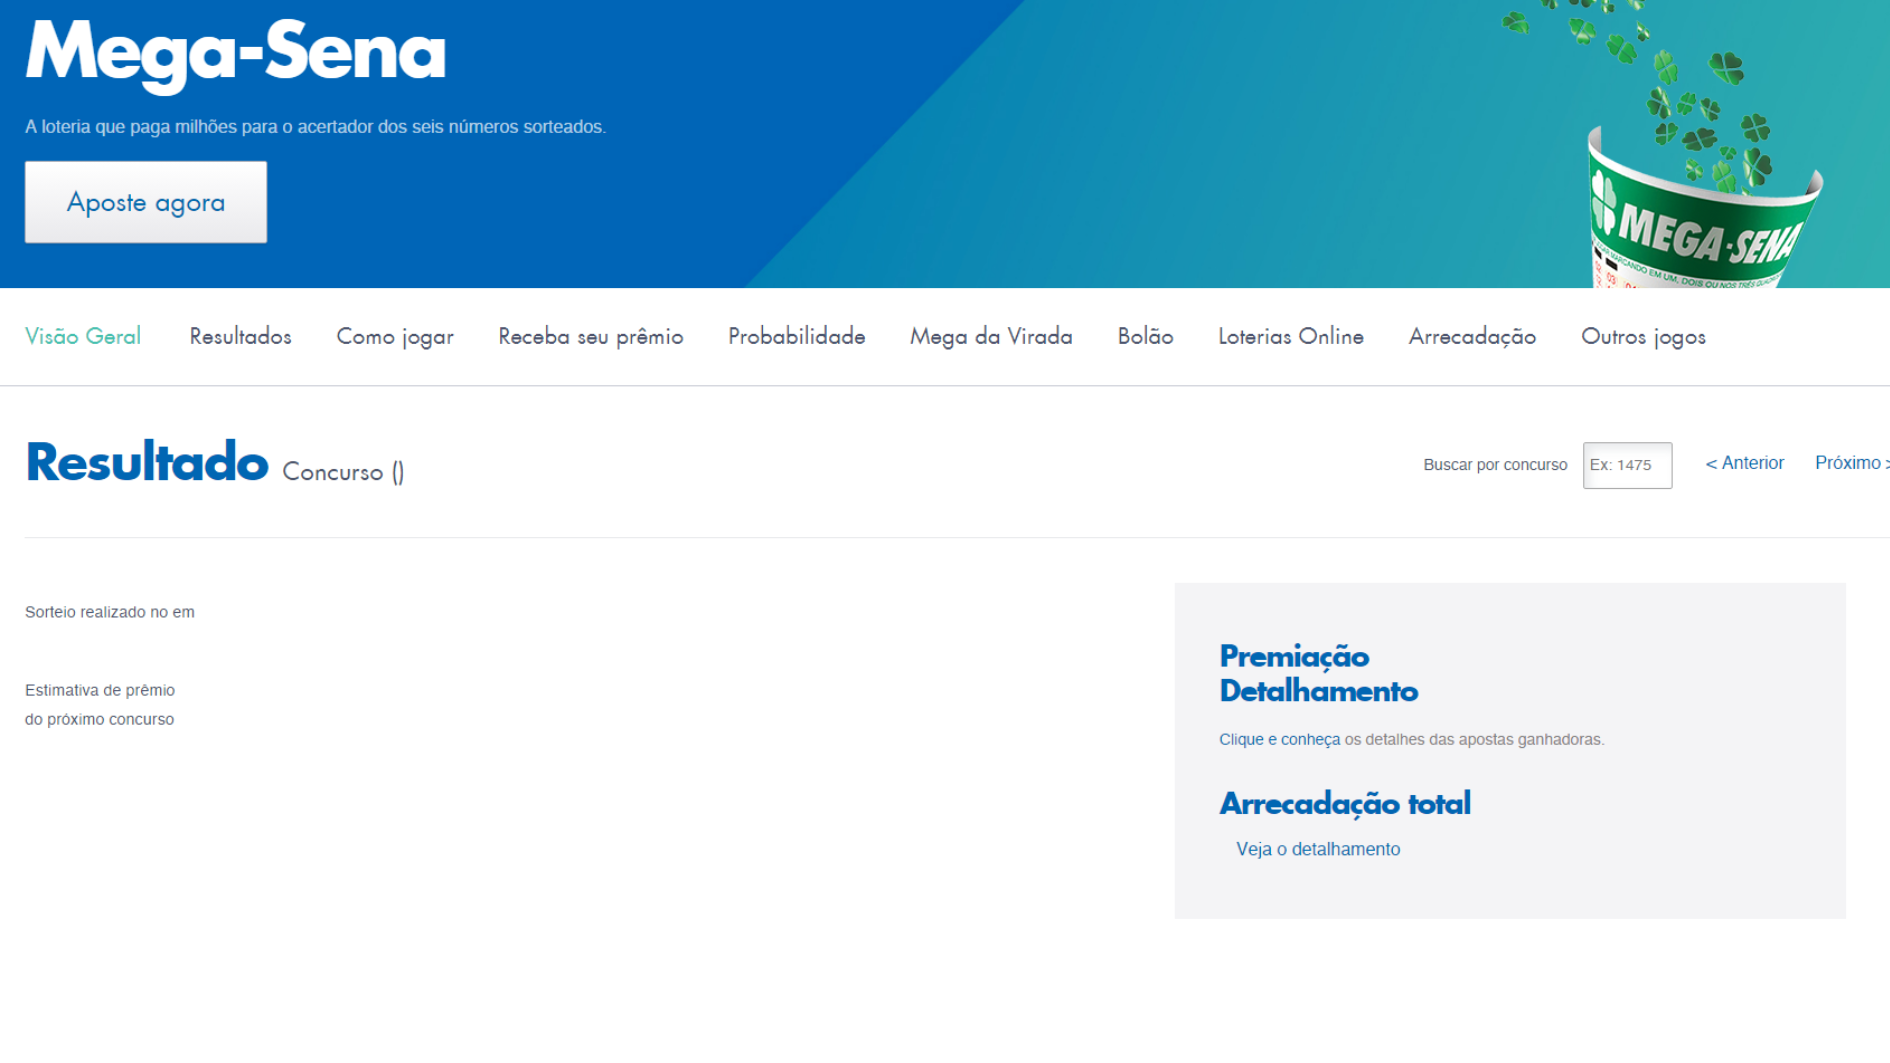Image resolution: width=1890 pixels, height=1063 pixels.
Task: Open the Mega da Virada tab
Action: pyautogui.click(x=991, y=337)
